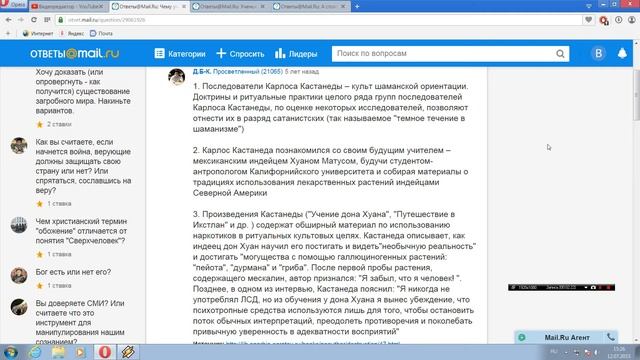The width and height of the screenshot is (640, 360).
Task: Open the downloads icon in toolbar
Action: pyautogui.click(x=619, y=20)
